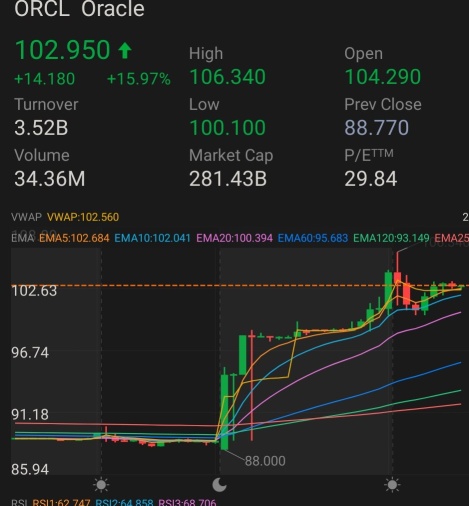Tap the RSI1:62.747 legend entry
This screenshot has height=506, width=469.
(x=61, y=503)
